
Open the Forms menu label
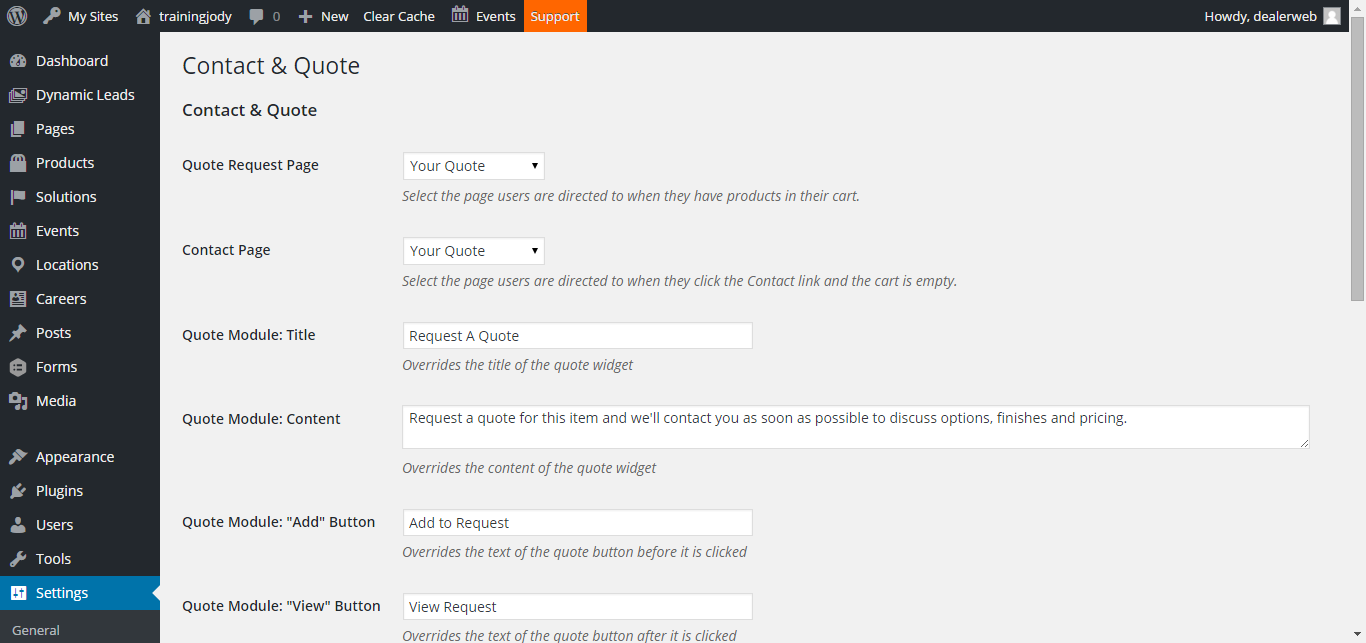pyautogui.click(x=56, y=367)
